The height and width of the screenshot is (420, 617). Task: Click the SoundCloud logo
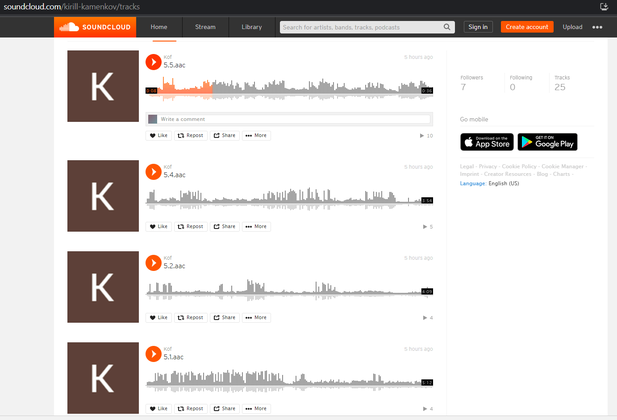(95, 27)
